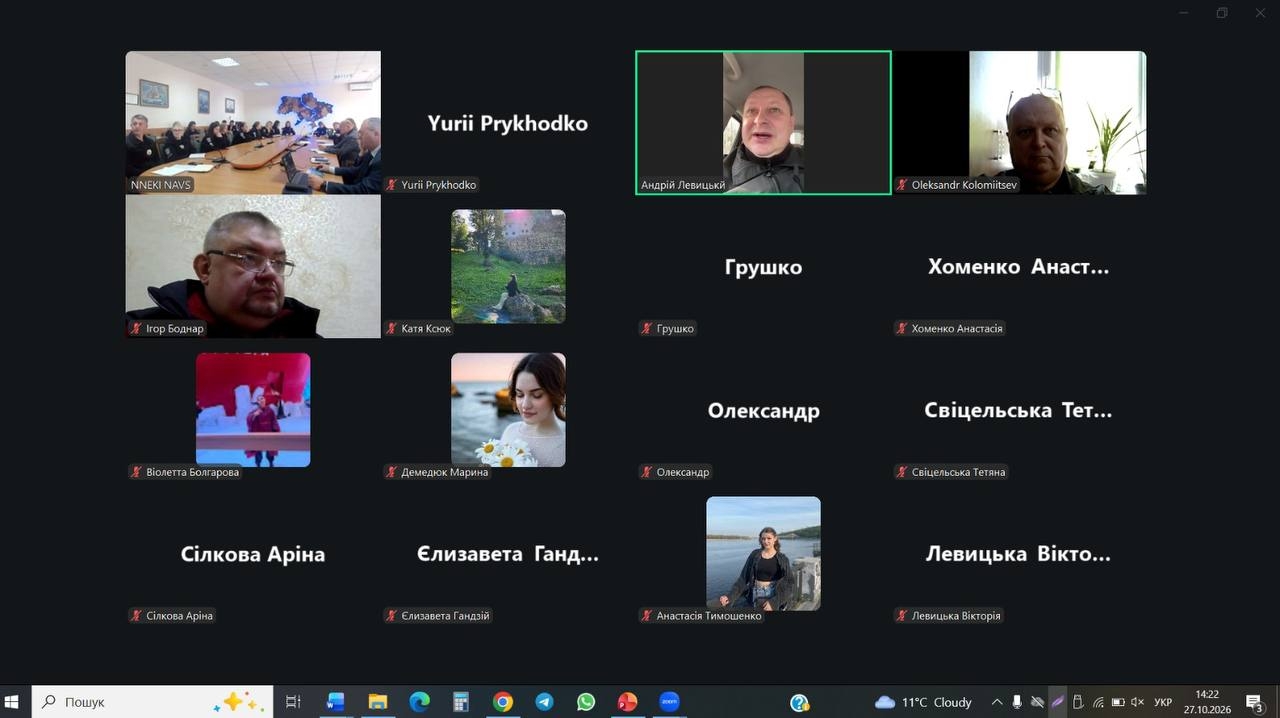Click muted mic icon beside Yurii Prykhodko label
This screenshot has width=1280, height=718.
392,185
